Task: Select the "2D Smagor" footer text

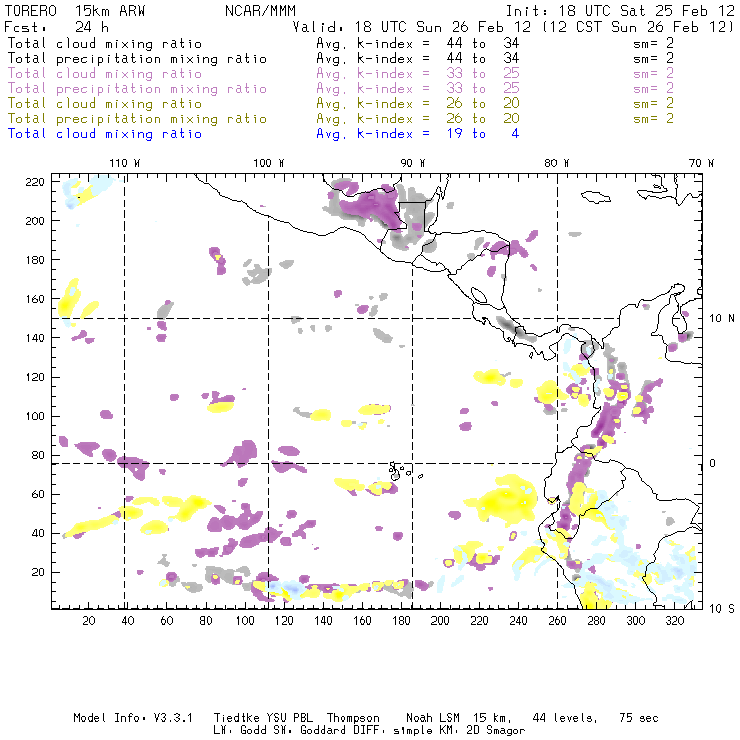Action: click(x=496, y=731)
